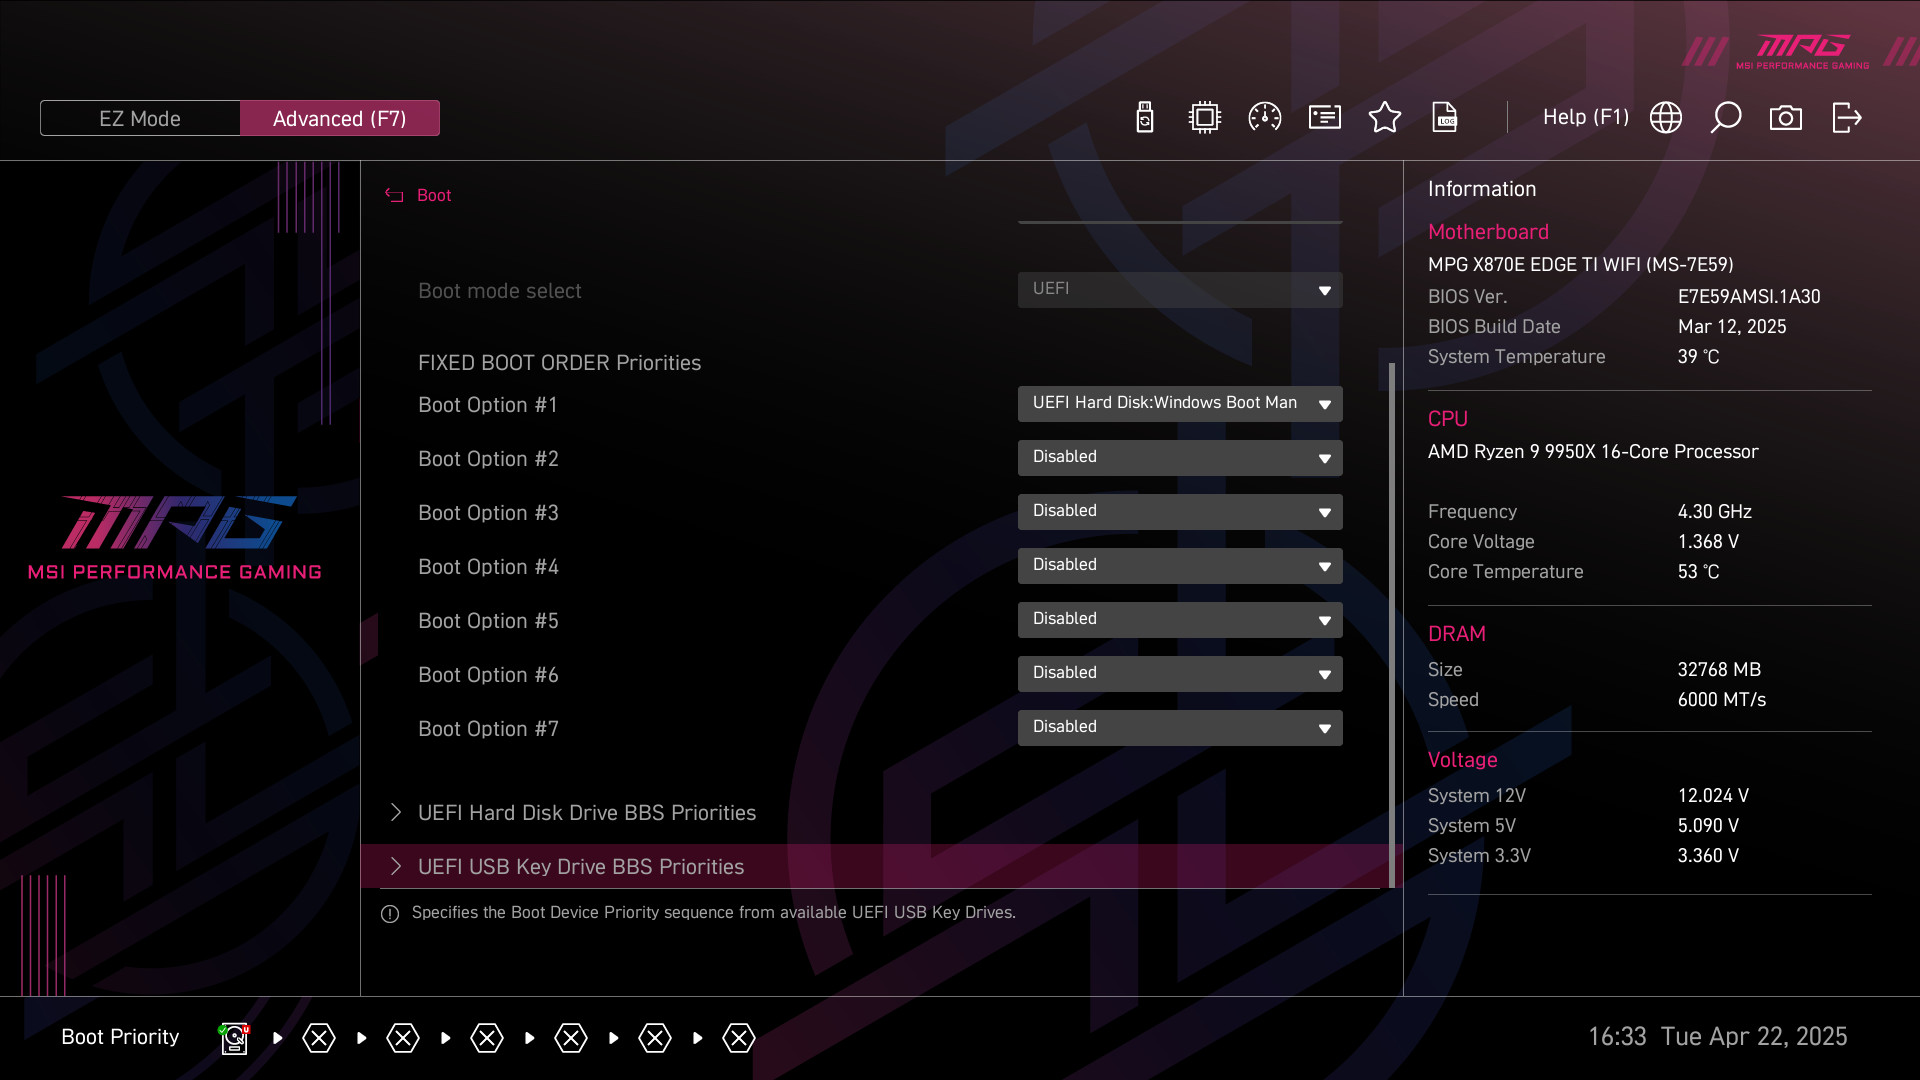Screen dimensions: 1920x1080
Task: Open the Boot Option #4 dropdown
Action: (x=1180, y=566)
